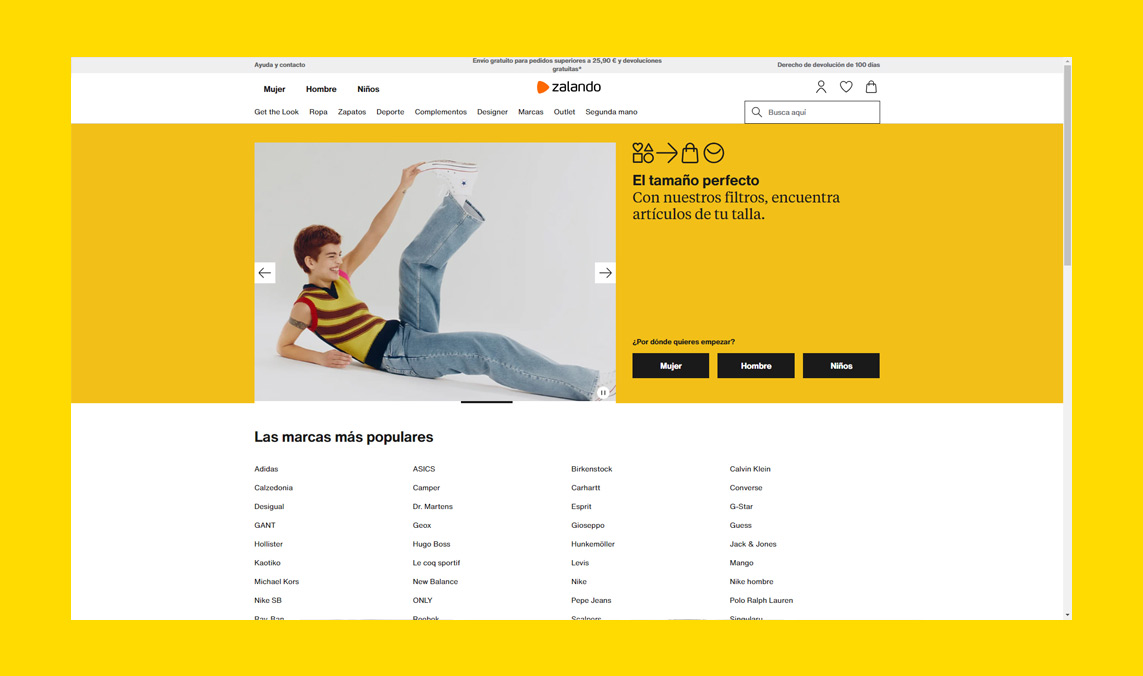Click the black Hombre banner button
The height and width of the screenshot is (676, 1143).
[756, 365]
